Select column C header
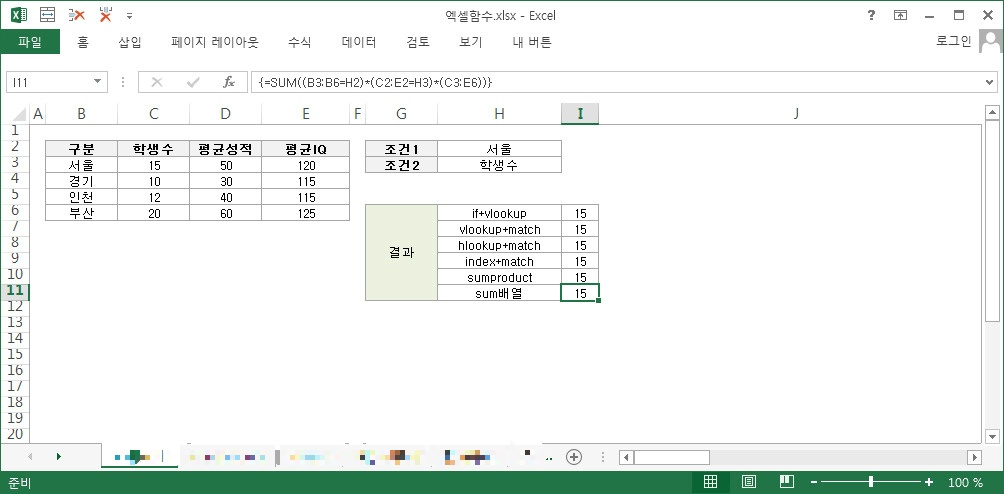Image resolution: width=1004 pixels, height=494 pixels. [x=154, y=114]
